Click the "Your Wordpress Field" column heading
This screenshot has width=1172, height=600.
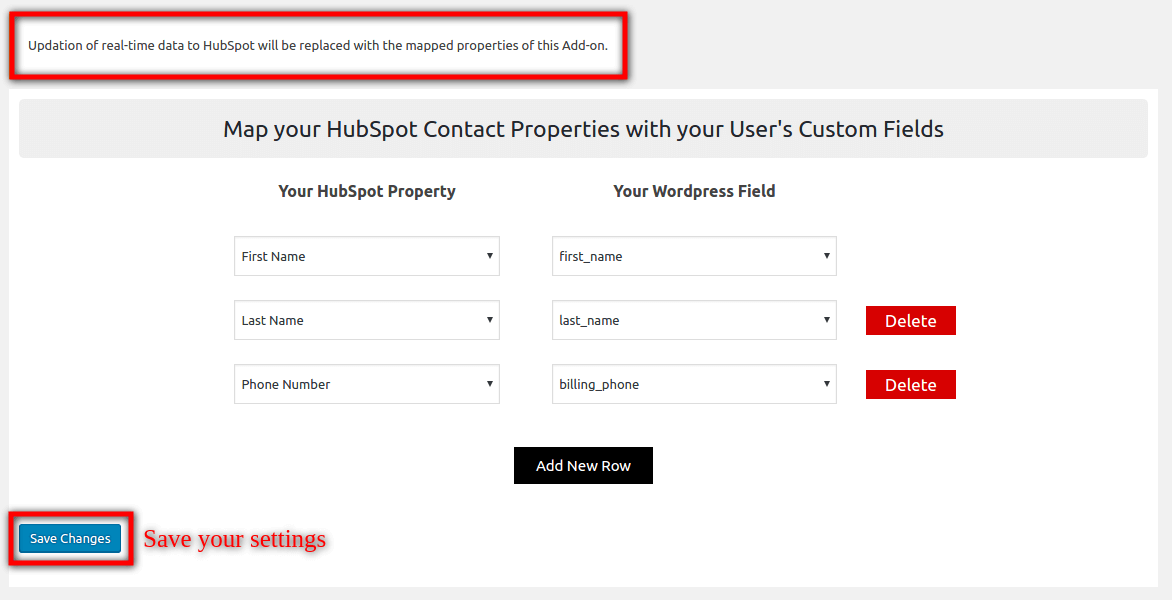click(694, 191)
